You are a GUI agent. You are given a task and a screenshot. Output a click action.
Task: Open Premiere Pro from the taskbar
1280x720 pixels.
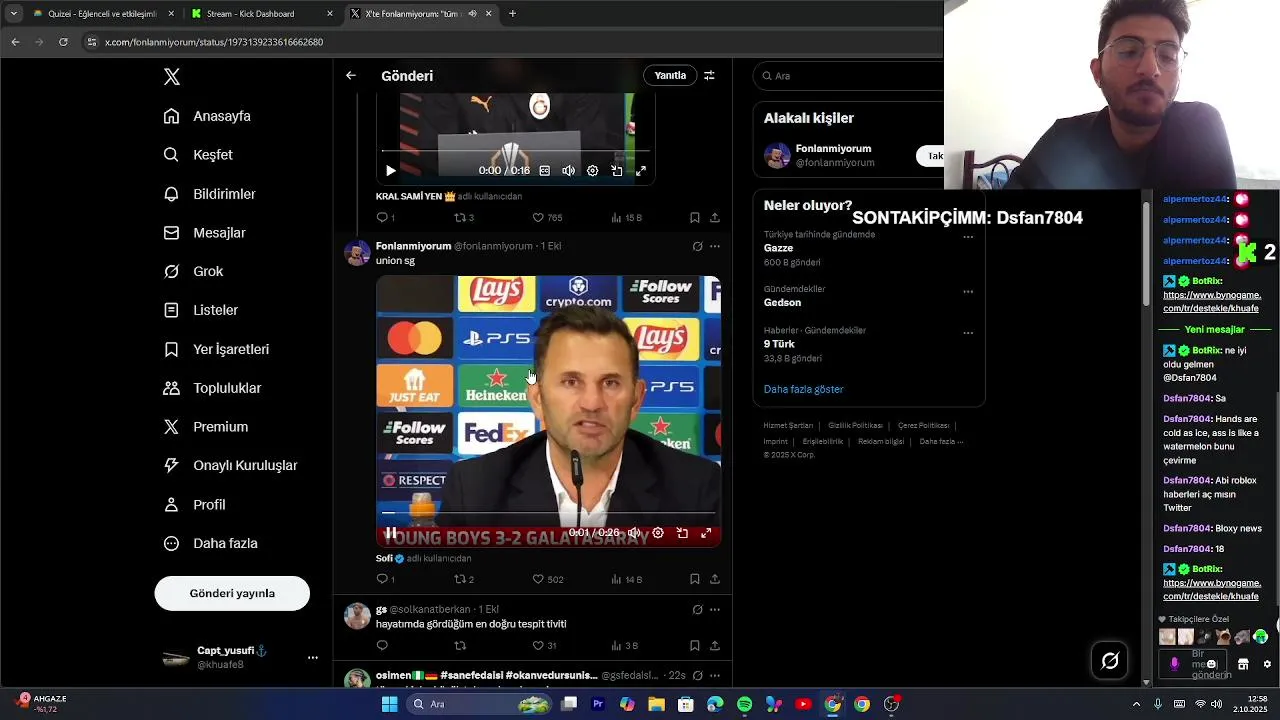tap(598, 704)
